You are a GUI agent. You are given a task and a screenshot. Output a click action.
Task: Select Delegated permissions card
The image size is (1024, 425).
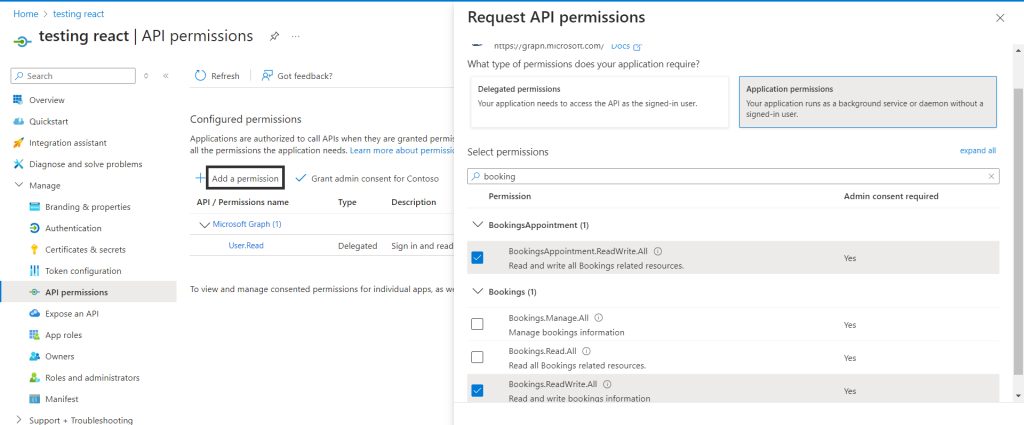click(x=599, y=102)
